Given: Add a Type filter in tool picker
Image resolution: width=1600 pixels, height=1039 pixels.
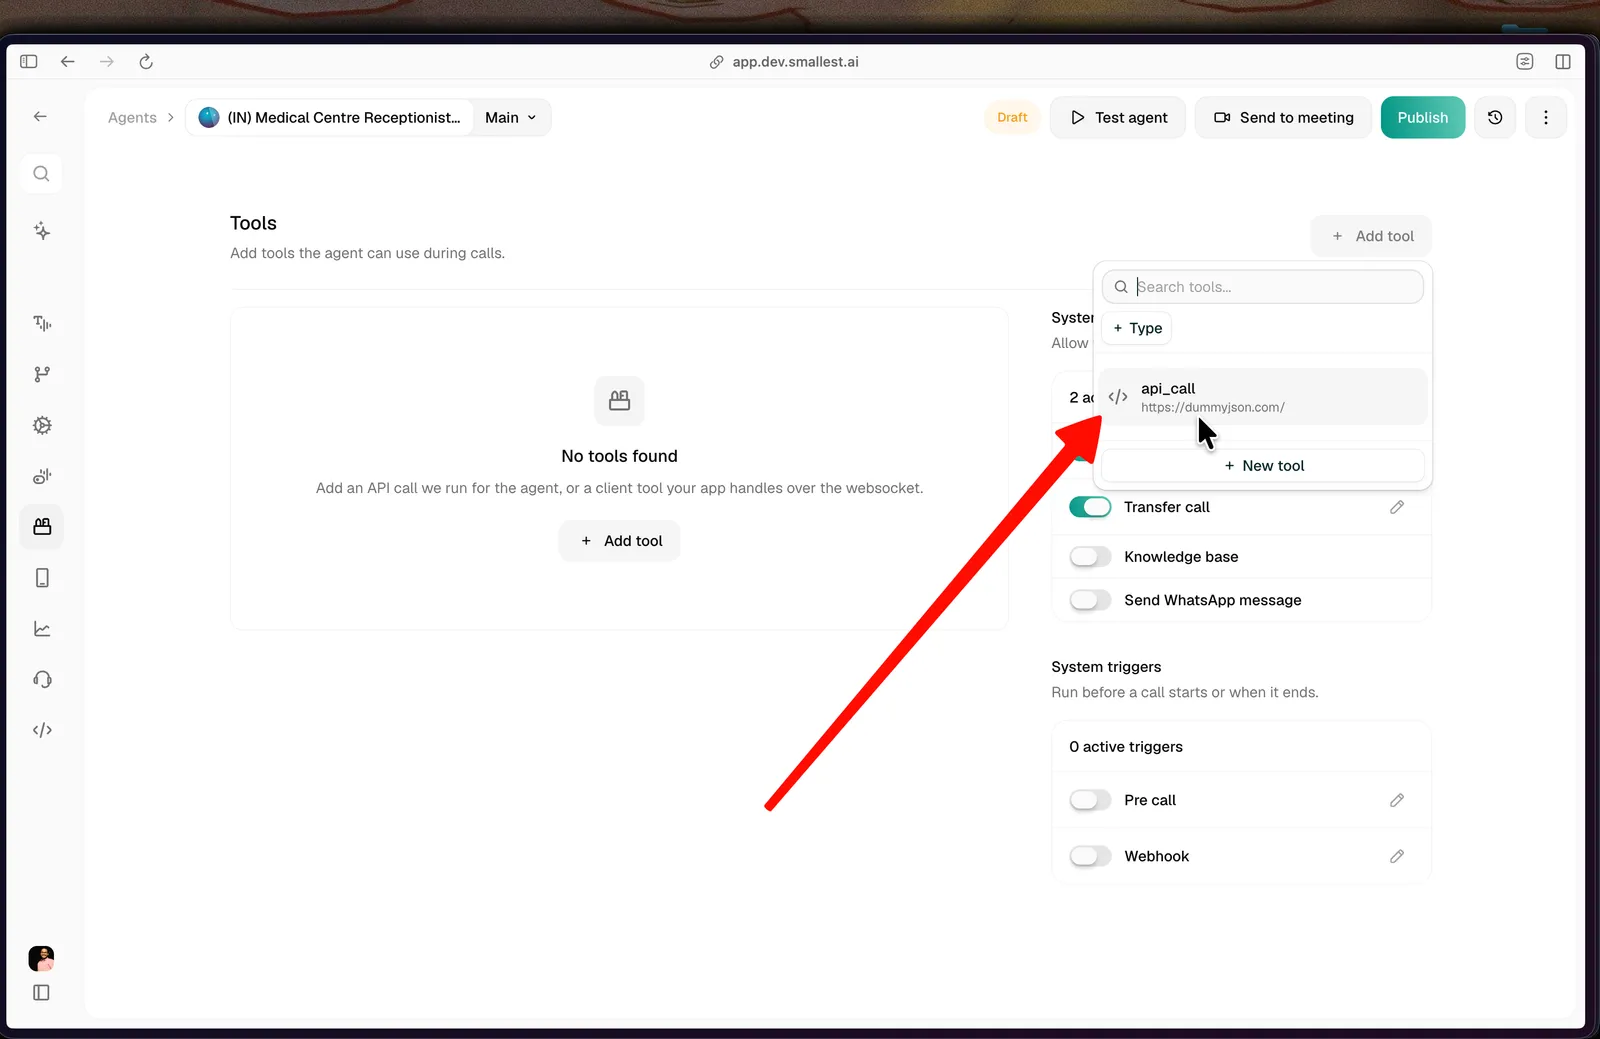Looking at the screenshot, I should [1137, 328].
